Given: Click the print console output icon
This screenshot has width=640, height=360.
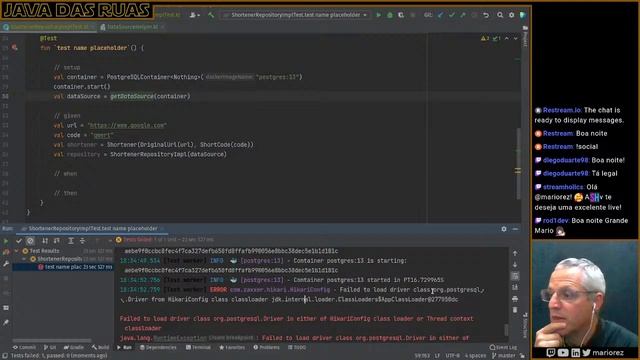Looking at the screenshot, I should [515, 299].
